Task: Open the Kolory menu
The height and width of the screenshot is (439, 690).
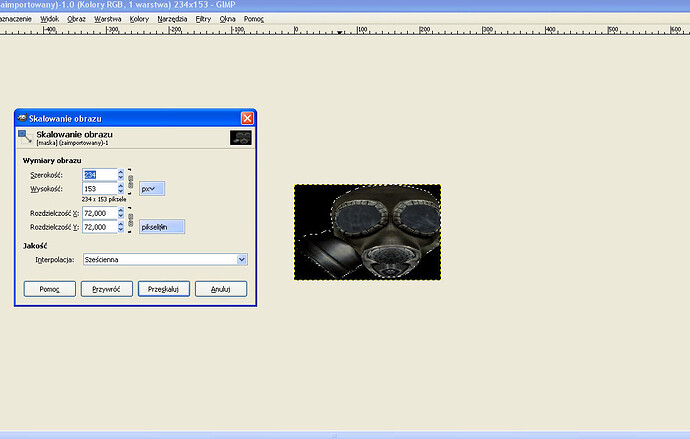Action: click(139, 19)
